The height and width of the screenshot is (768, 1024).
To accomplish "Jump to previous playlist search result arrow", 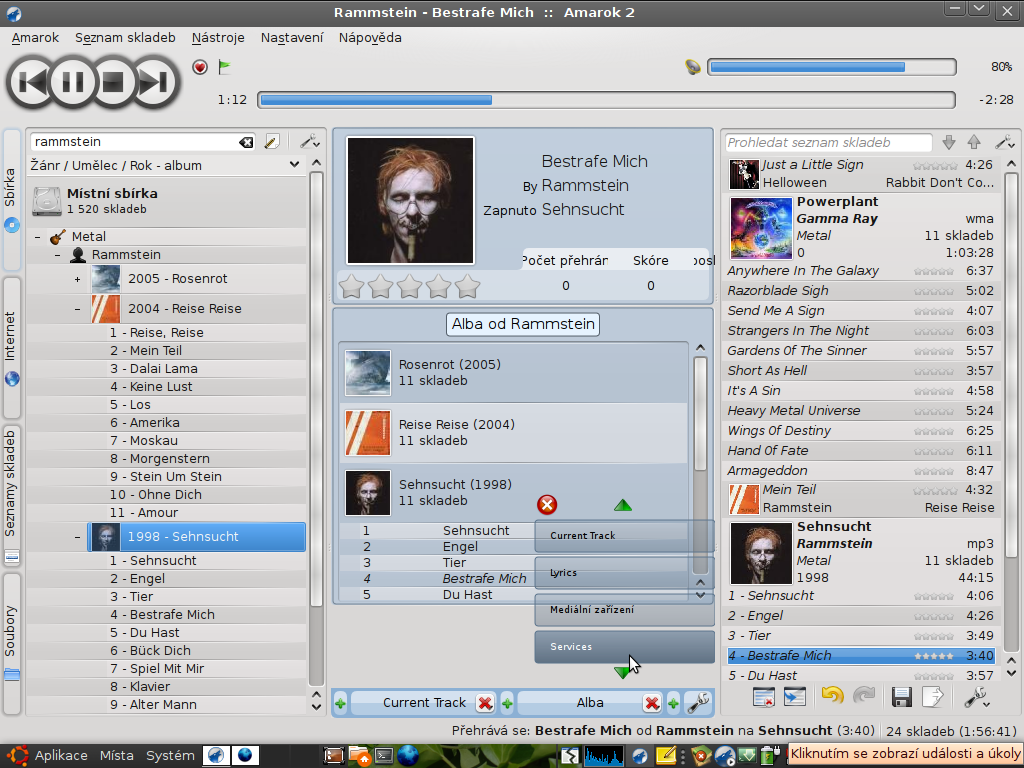I will (974, 142).
